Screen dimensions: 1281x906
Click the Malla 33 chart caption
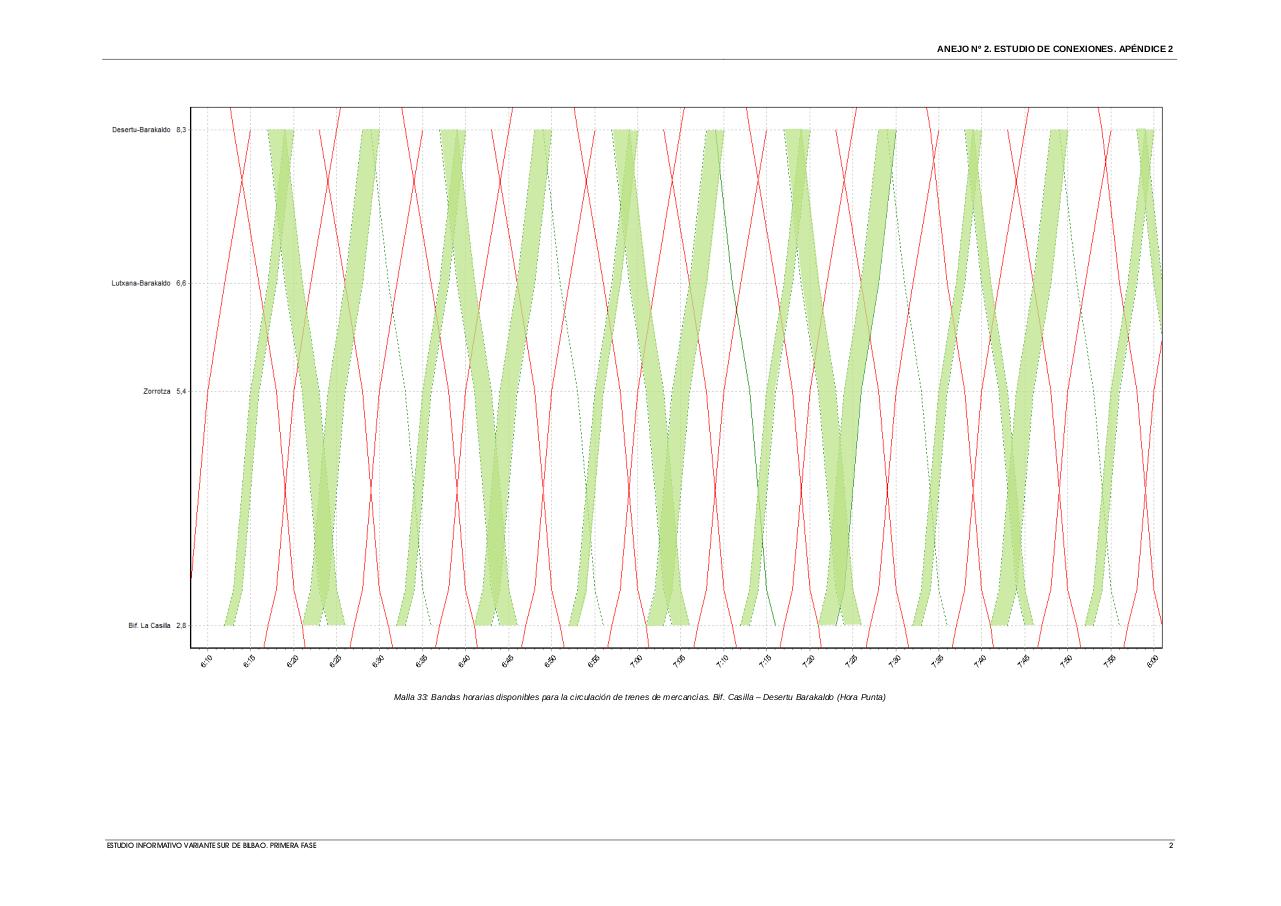tap(640, 697)
